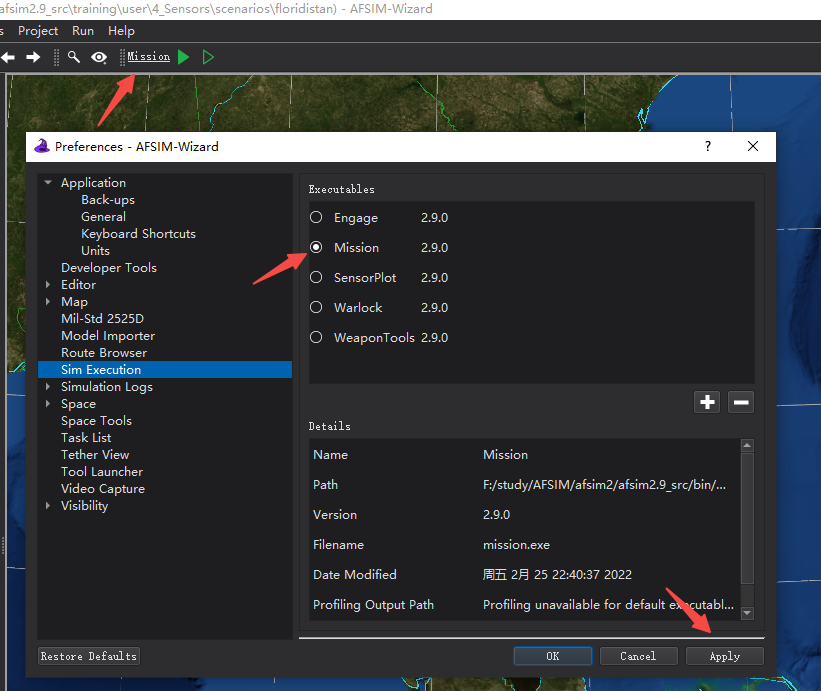Select Keyboard Shortcuts preferences page

[138, 233]
